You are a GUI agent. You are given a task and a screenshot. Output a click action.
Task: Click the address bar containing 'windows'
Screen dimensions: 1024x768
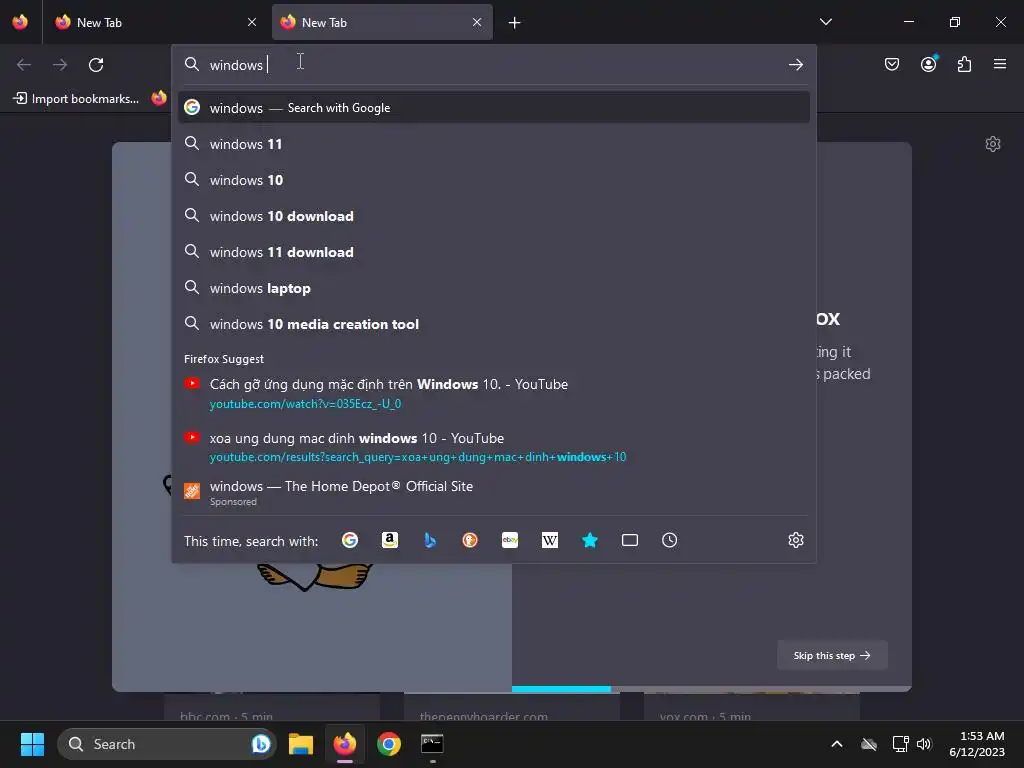click(x=493, y=65)
